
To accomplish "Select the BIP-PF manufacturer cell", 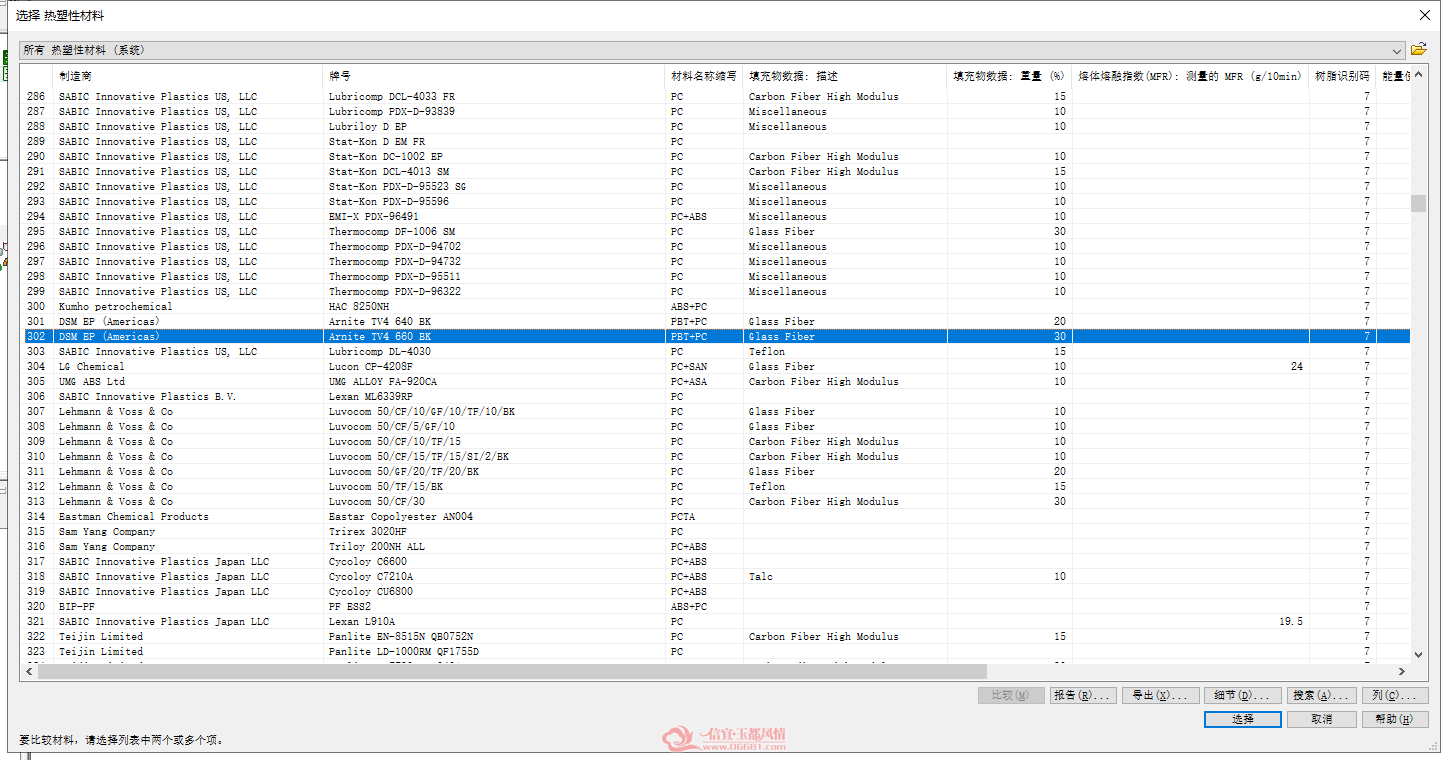I will (x=76, y=606).
